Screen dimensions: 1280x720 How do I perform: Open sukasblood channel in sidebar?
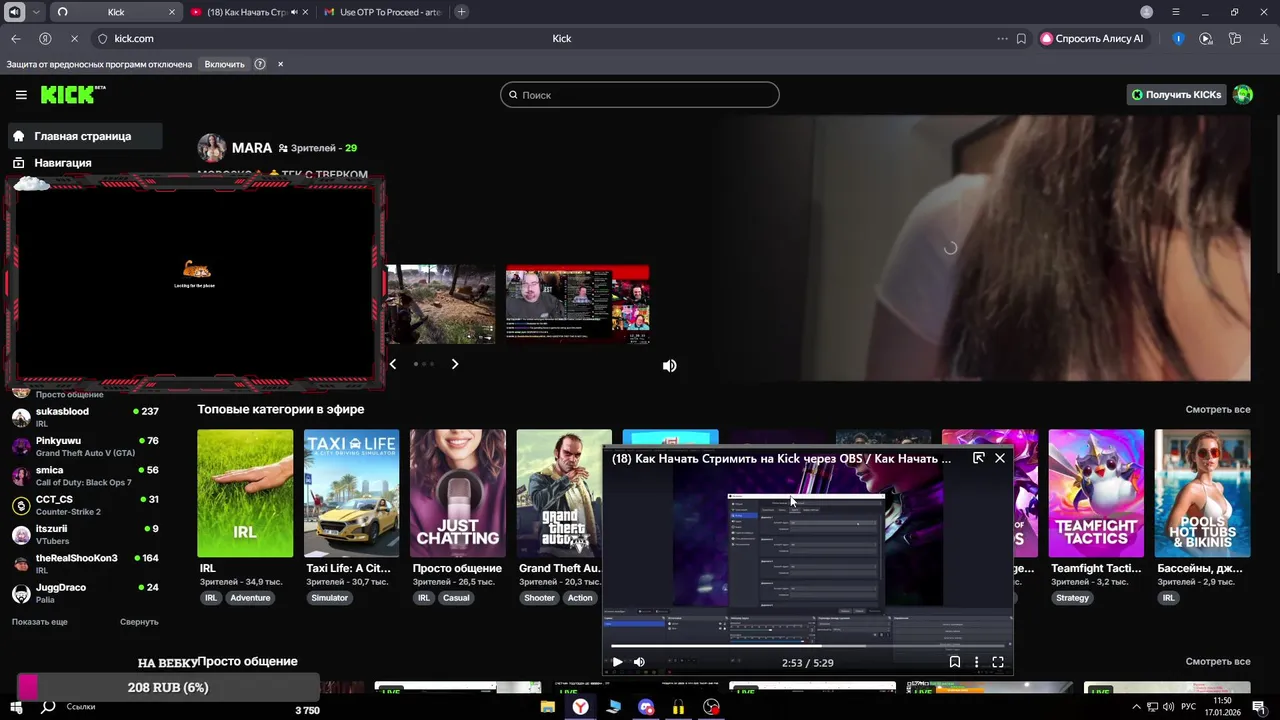(85, 417)
